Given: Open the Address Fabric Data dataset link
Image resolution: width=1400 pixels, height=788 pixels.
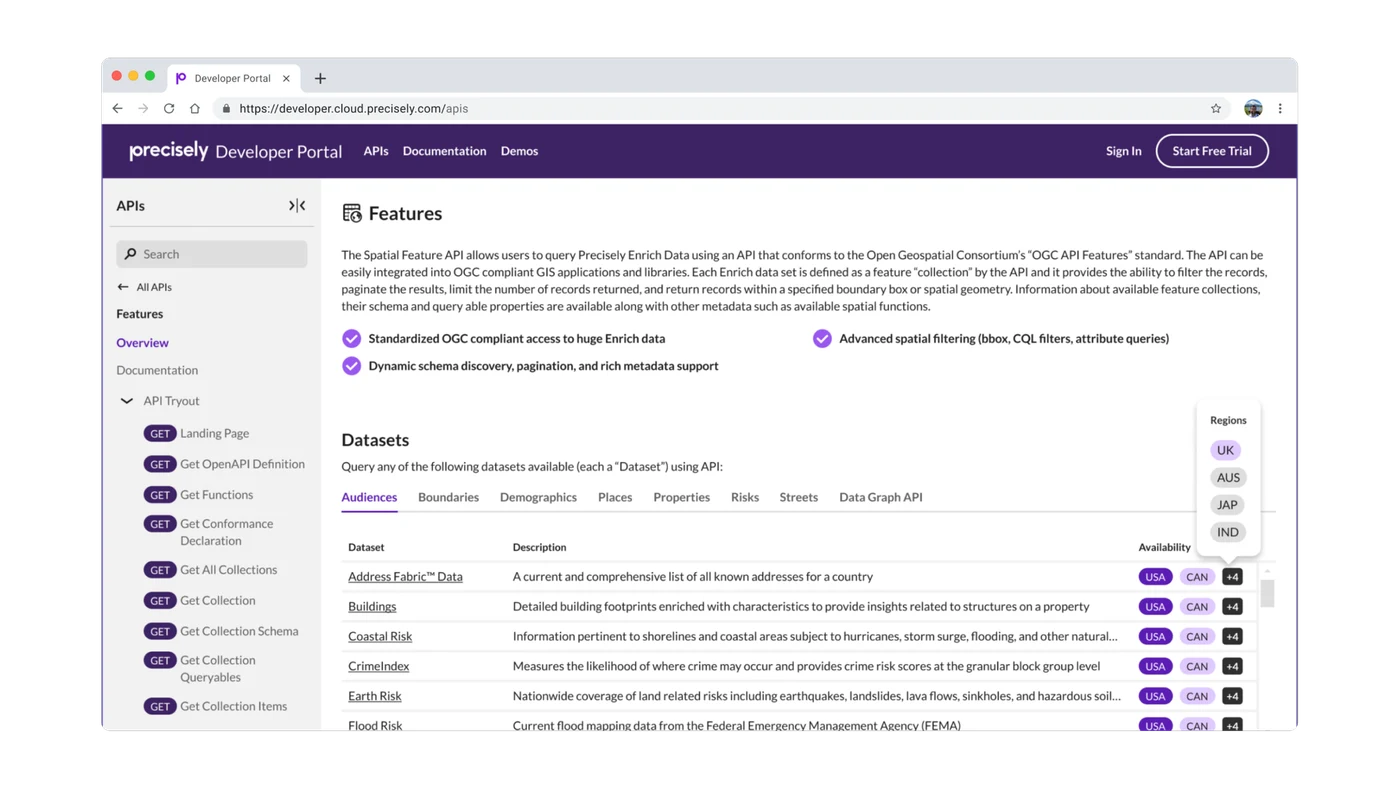Looking at the screenshot, I should 405,577.
